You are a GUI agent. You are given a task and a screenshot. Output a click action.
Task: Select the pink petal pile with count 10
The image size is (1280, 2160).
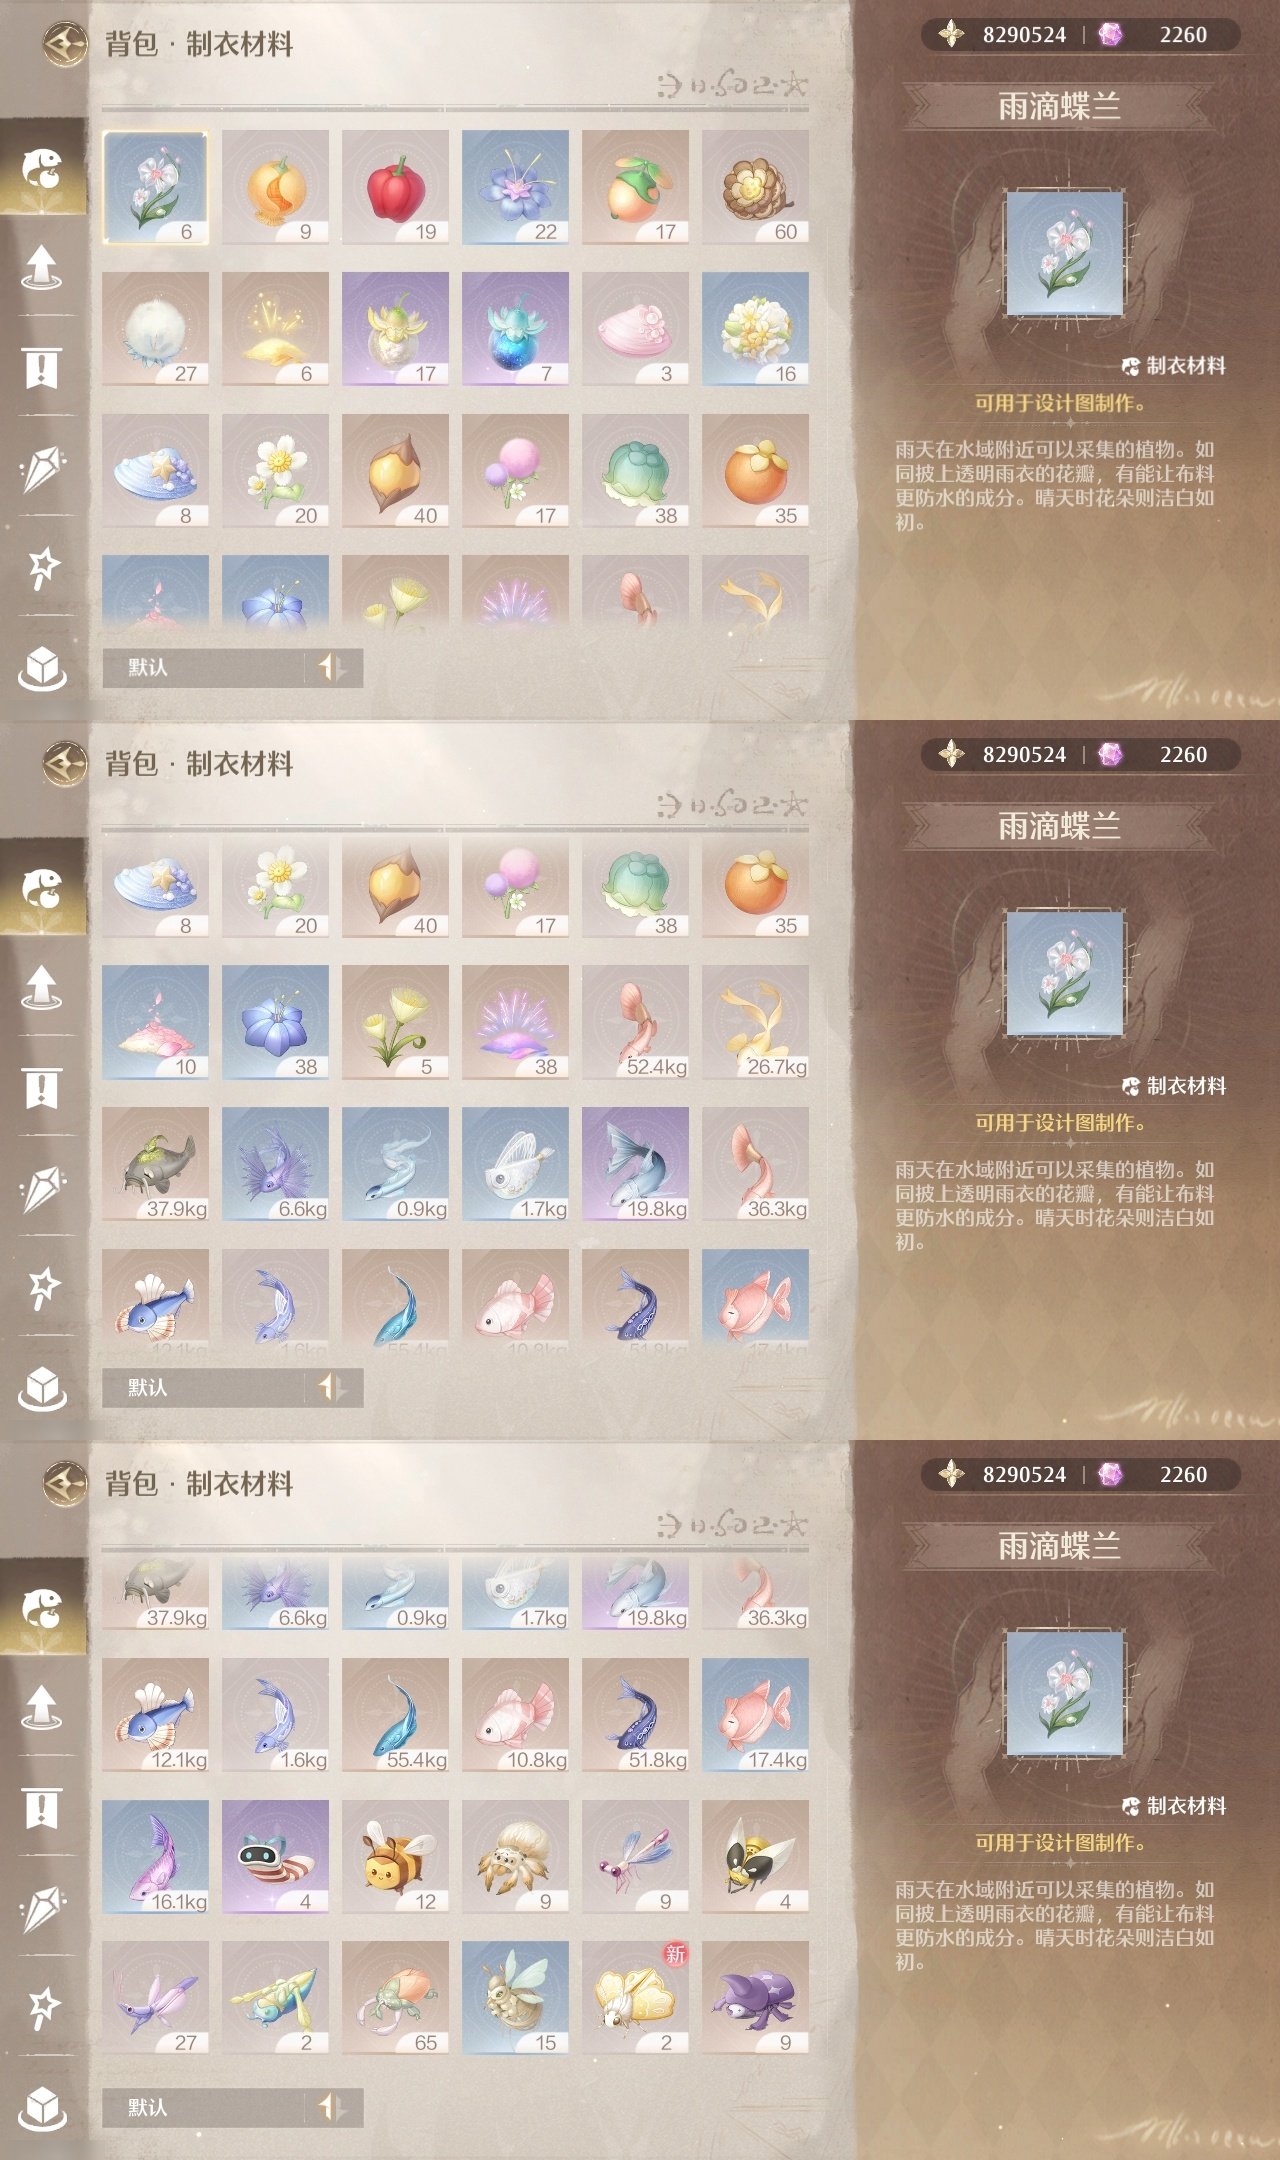[x=155, y=1023]
